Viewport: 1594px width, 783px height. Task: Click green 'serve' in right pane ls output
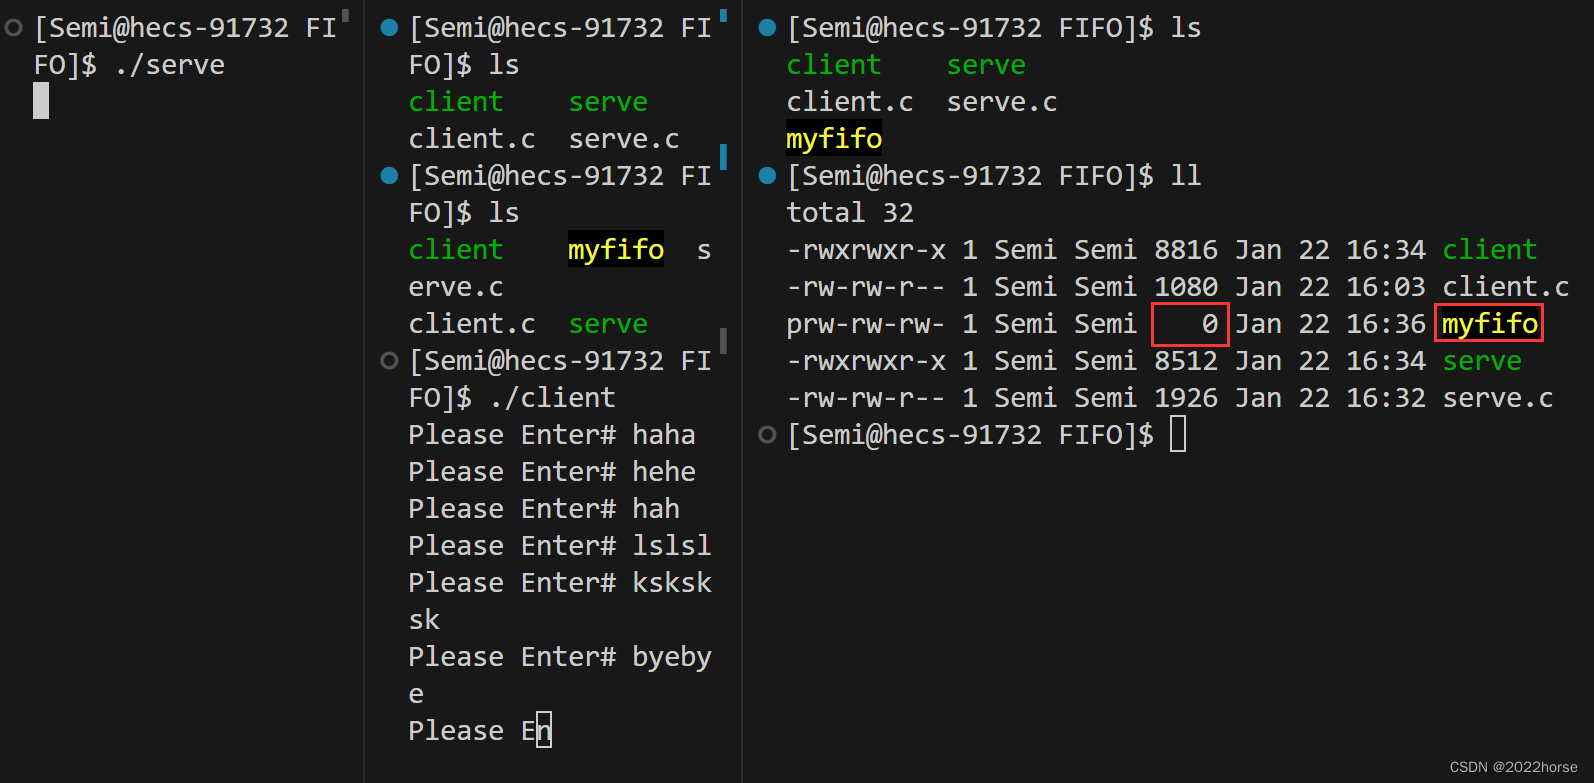(x=986, y=65)
